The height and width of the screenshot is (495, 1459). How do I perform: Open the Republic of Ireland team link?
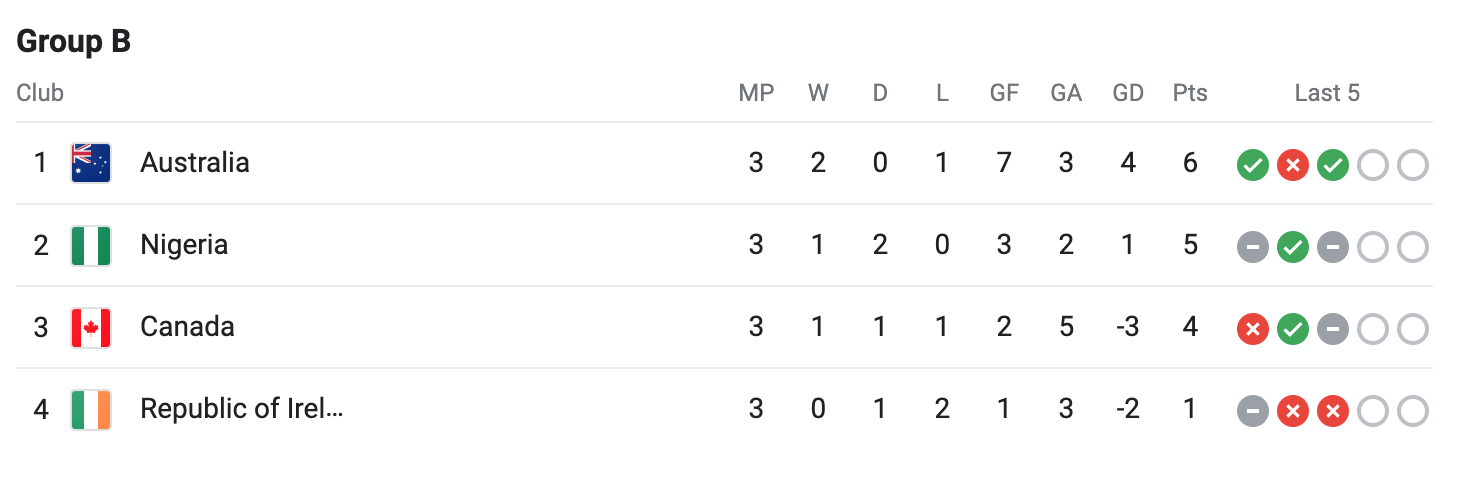click(x=241, y=409)
